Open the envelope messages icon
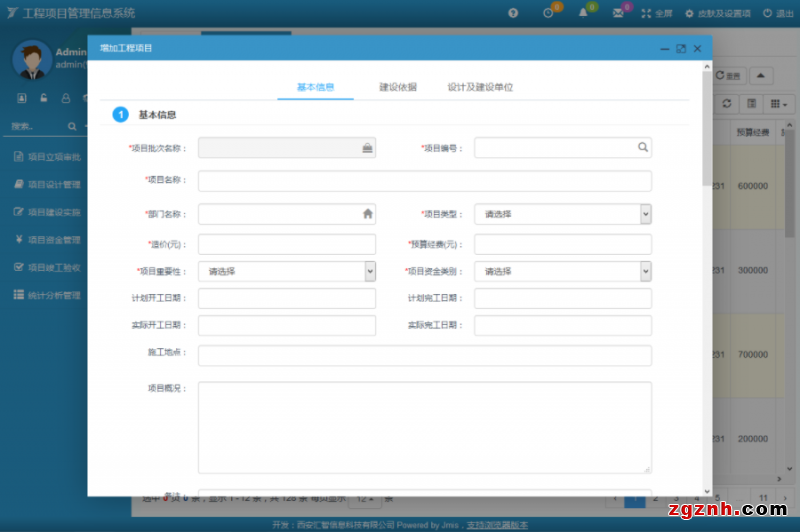This screenshot has width=800, height=532. coord(618,13)
